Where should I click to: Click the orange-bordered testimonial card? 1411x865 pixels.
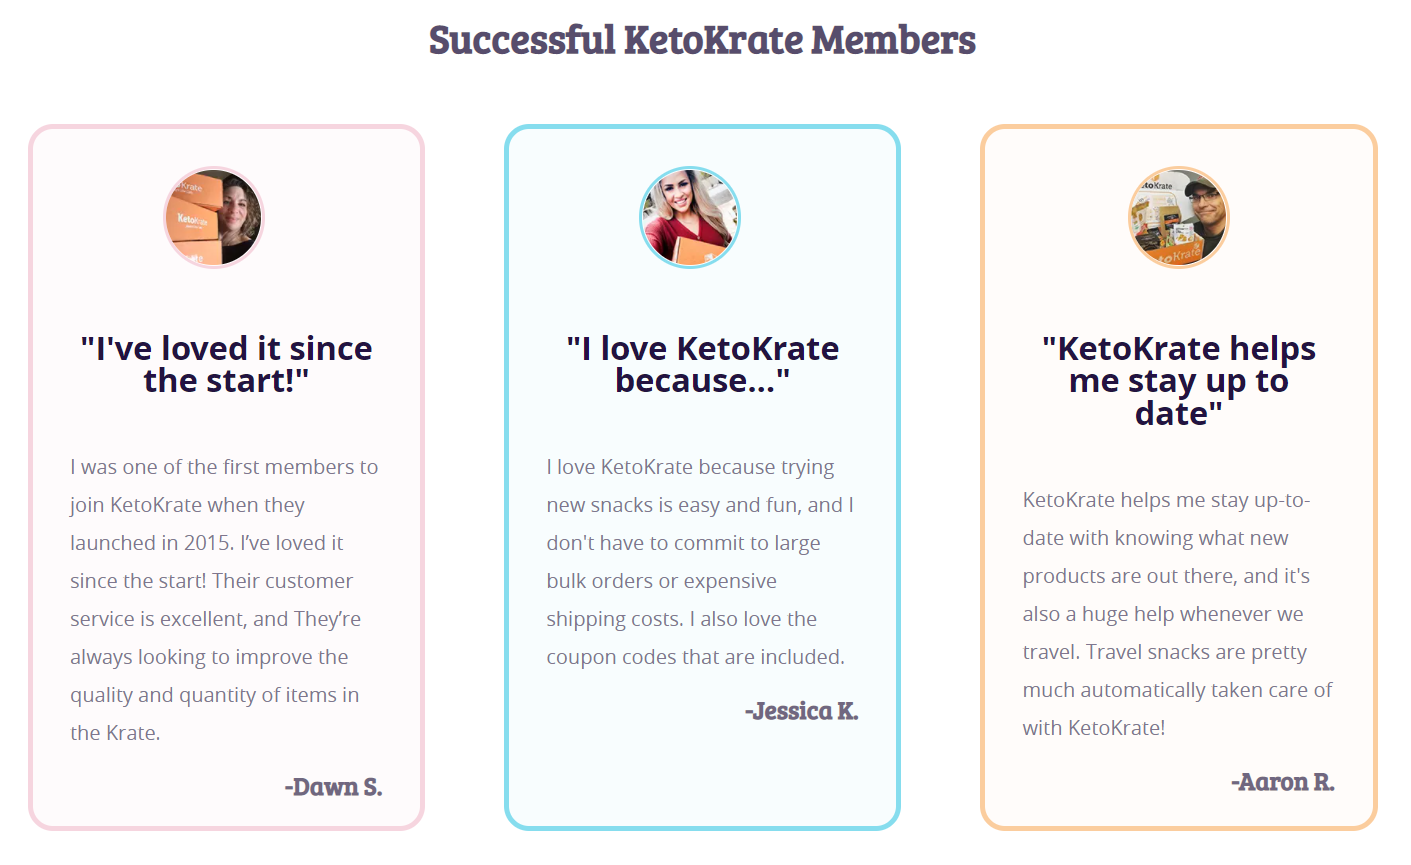(x=1179, y=477)
